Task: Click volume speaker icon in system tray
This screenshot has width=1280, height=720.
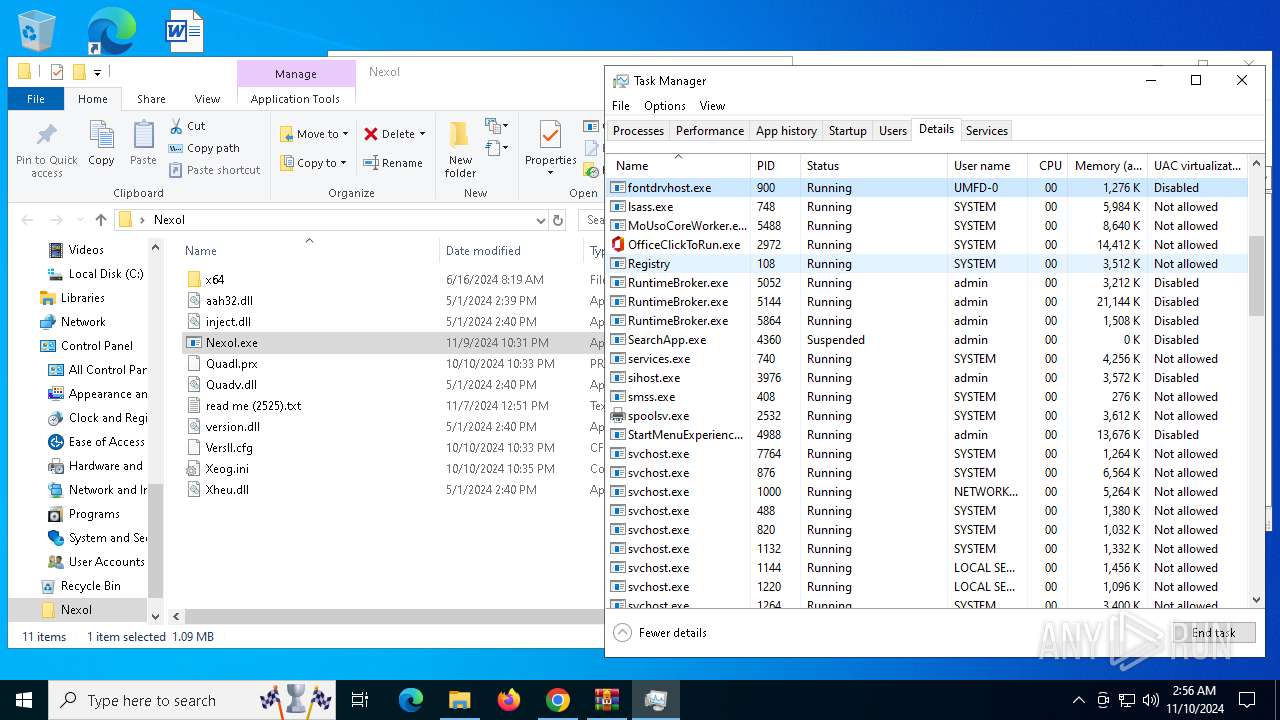Action: click(1151, 700)
